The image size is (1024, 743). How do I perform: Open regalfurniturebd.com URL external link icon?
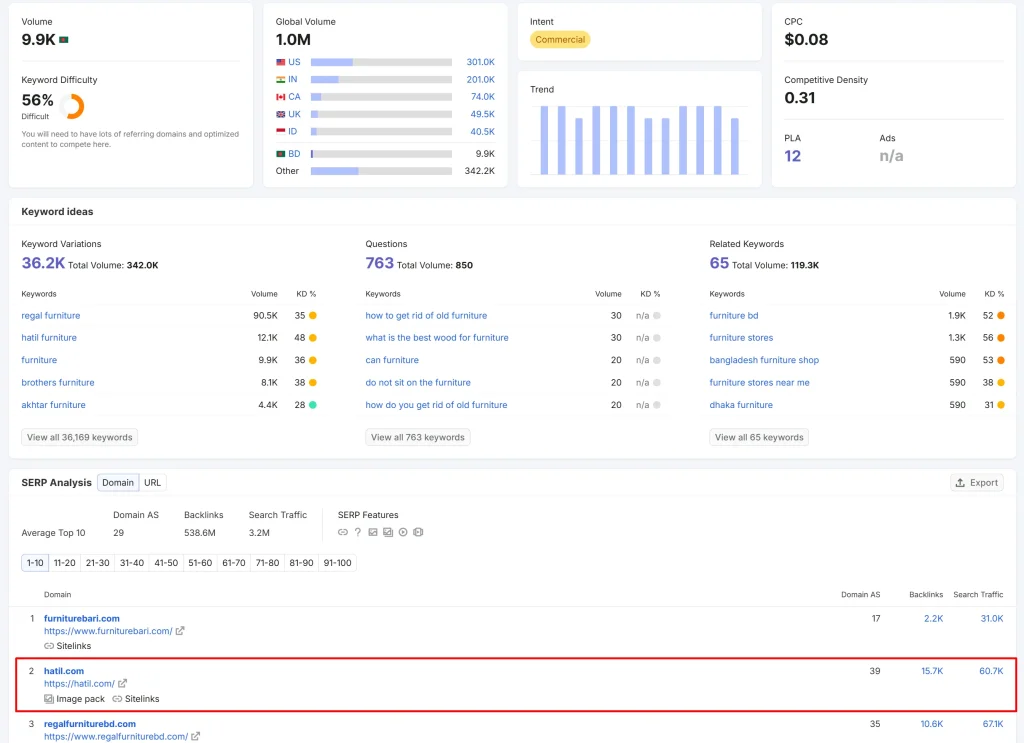(x=195, y=736)
